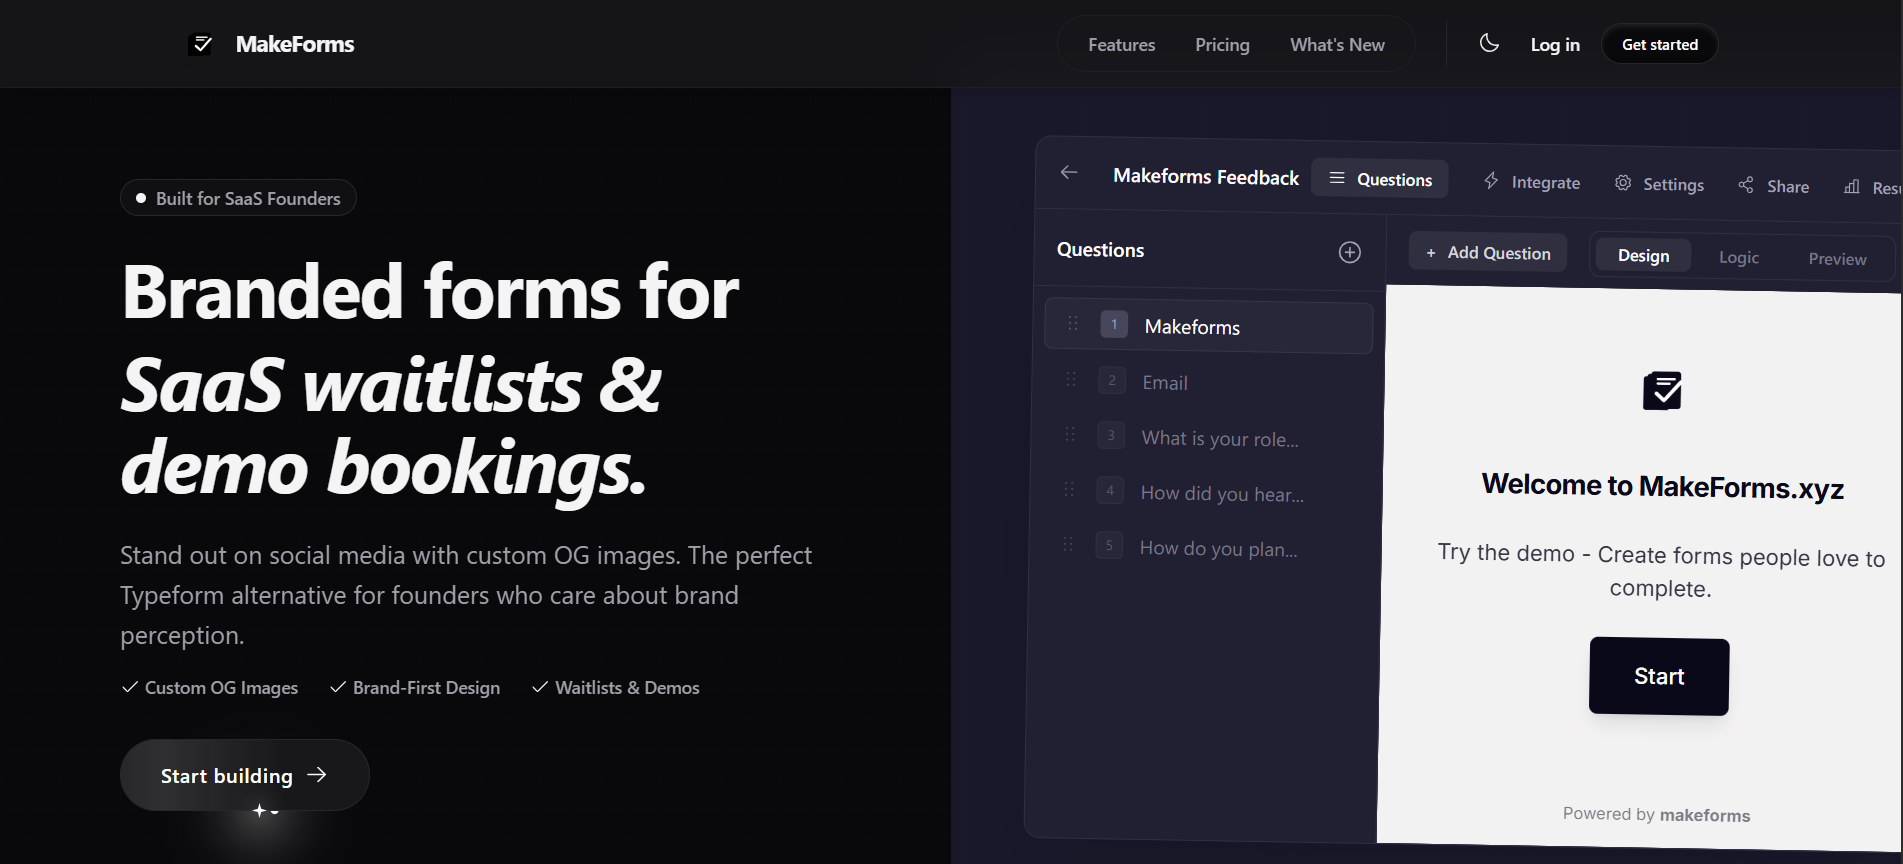Image resolution: width=1903 pixels, height=864 pixels.
Task: Click the Add Question button
Action: [x=1488, y=253]
